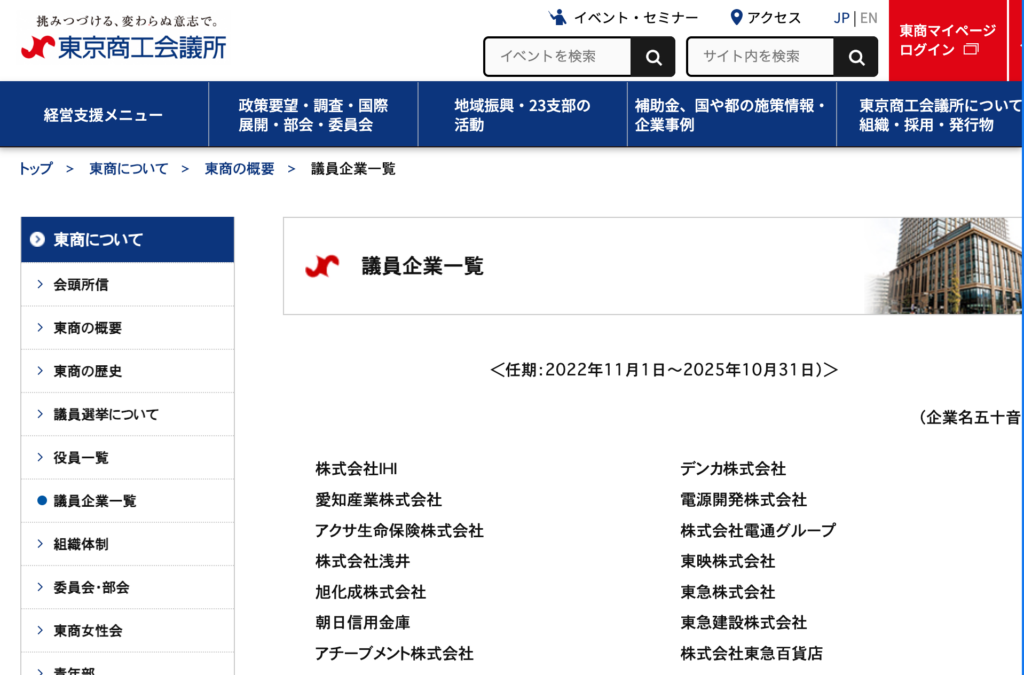Viewport: 1024px width, 675px height.
Task: Expand the 東商の概要 sidebar chevron
Action: 40,327
